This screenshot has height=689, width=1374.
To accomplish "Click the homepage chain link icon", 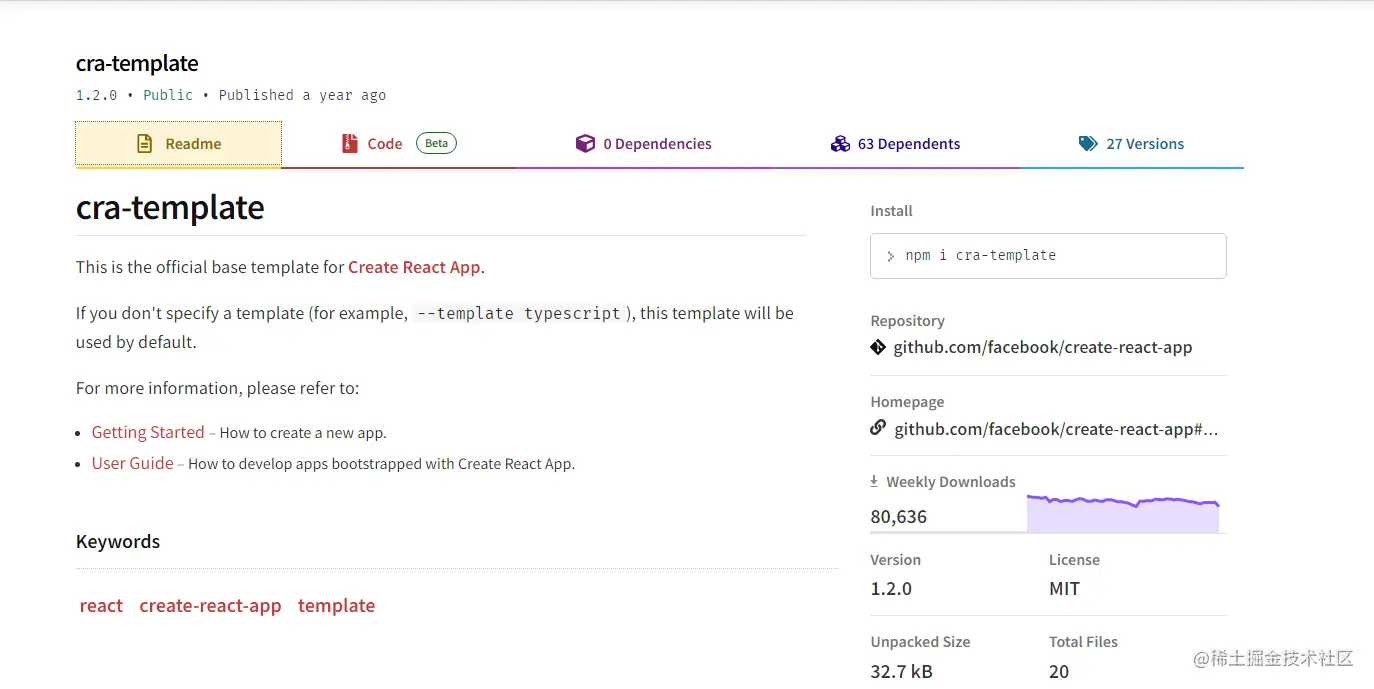I will [x=878, y=428].
